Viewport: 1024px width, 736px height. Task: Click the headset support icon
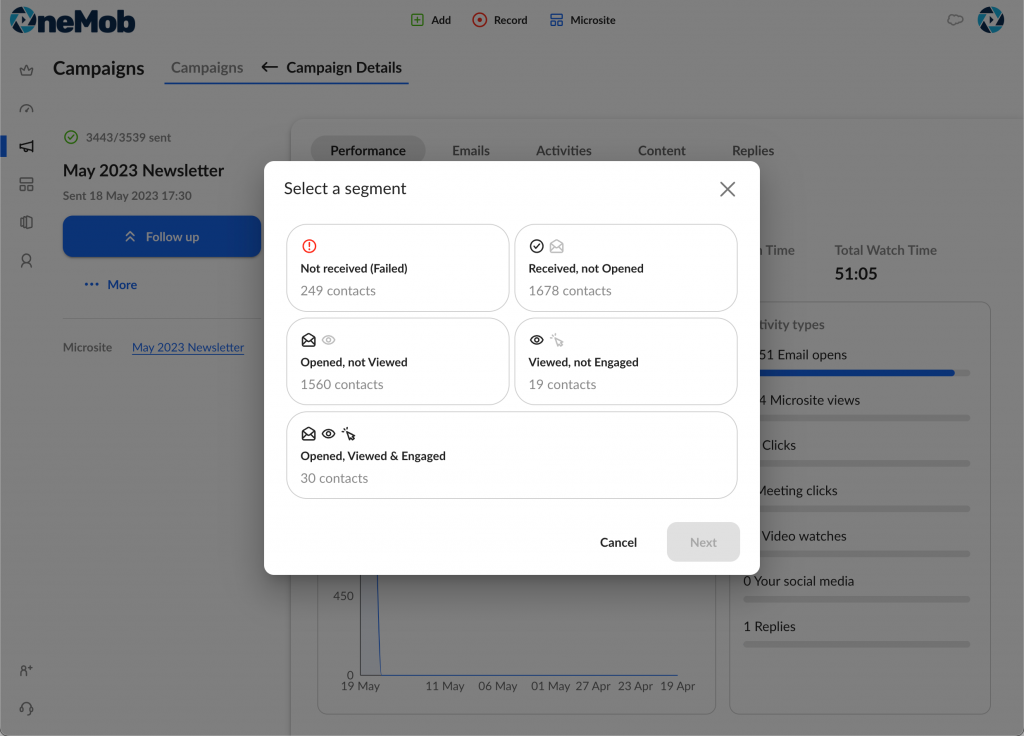click(x=27, y=708)
